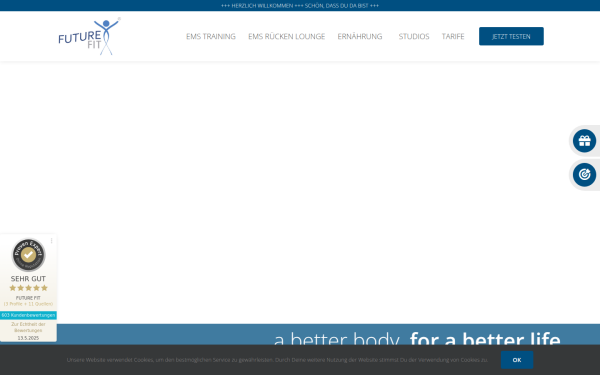Image resolution: width=600 pixels, height=375 pixels.
Task: Open the ProvenExpert widget three-dot menu
Action: pyautogui.click(x=52, y=241)
